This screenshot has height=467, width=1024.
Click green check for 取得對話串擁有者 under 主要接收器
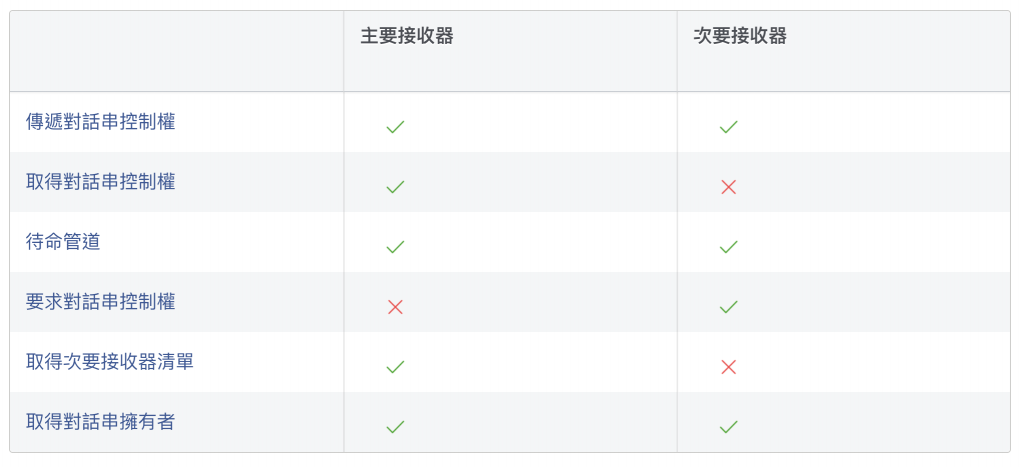395,427
